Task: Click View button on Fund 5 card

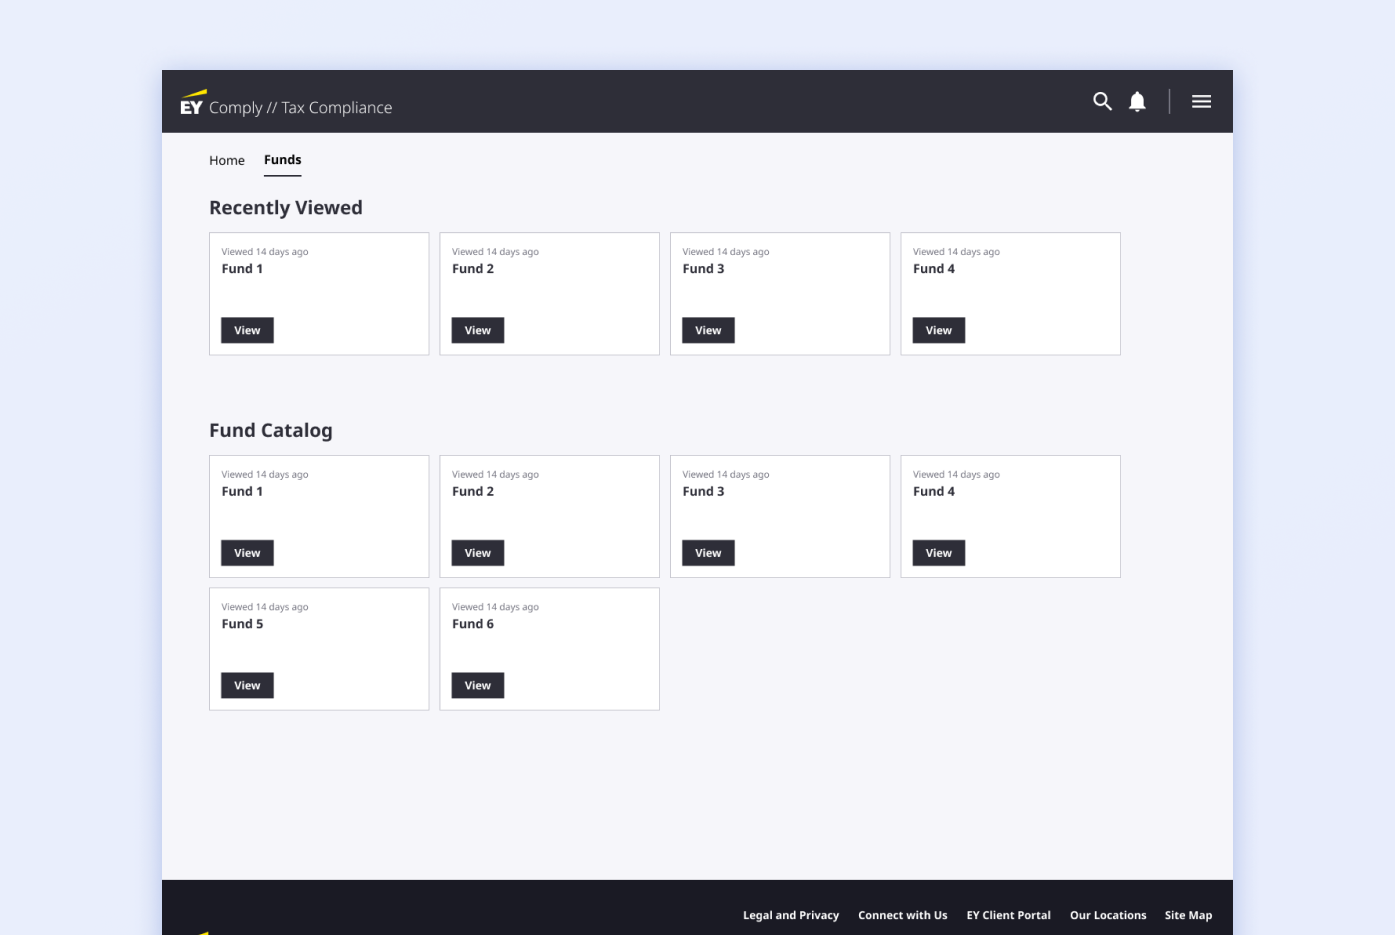Action: pyautogui.click(x=247, y=686)
